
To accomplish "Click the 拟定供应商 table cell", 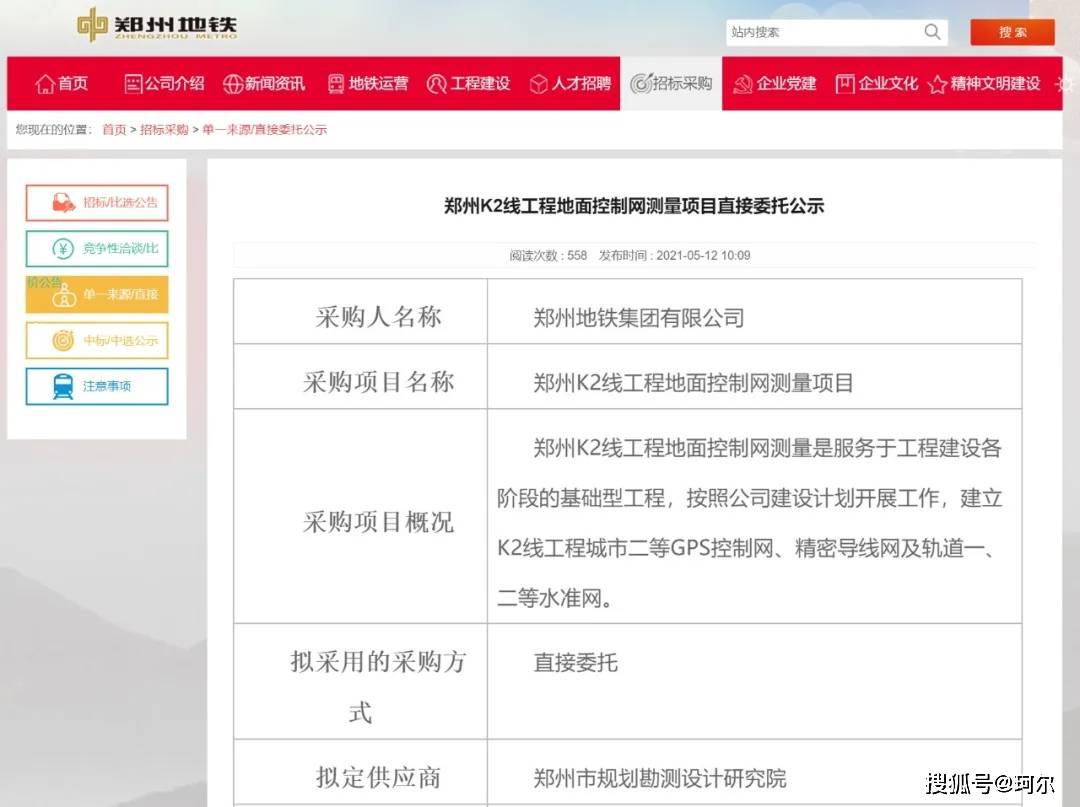I will click(x=360, y=772).
